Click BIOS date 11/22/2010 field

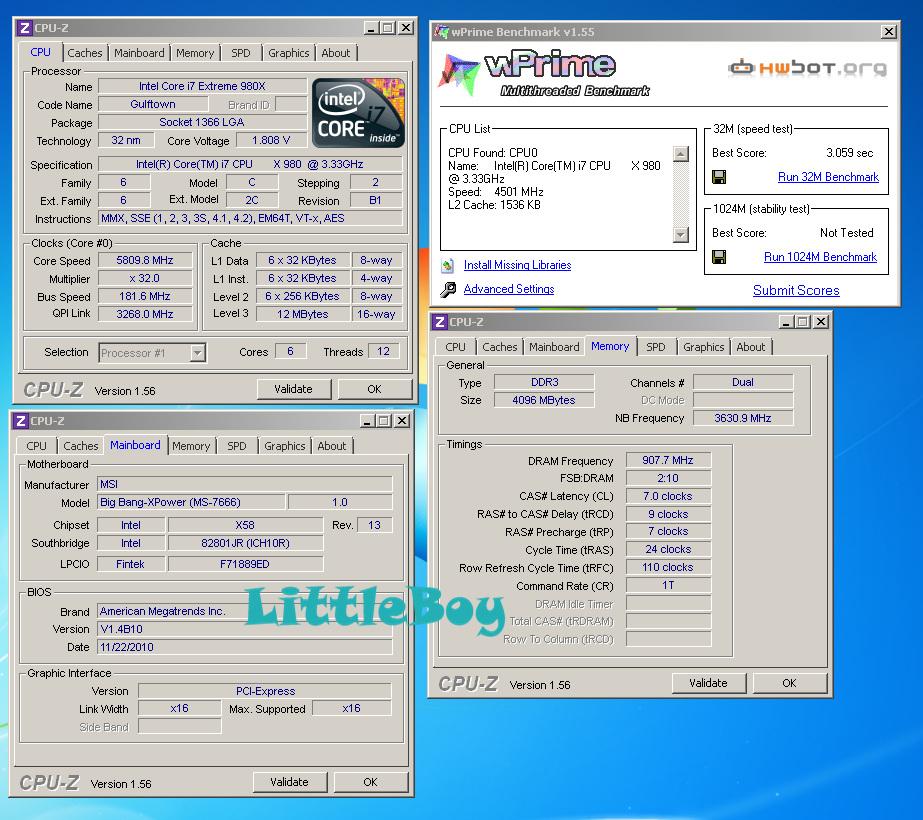(x=245, y=648)
